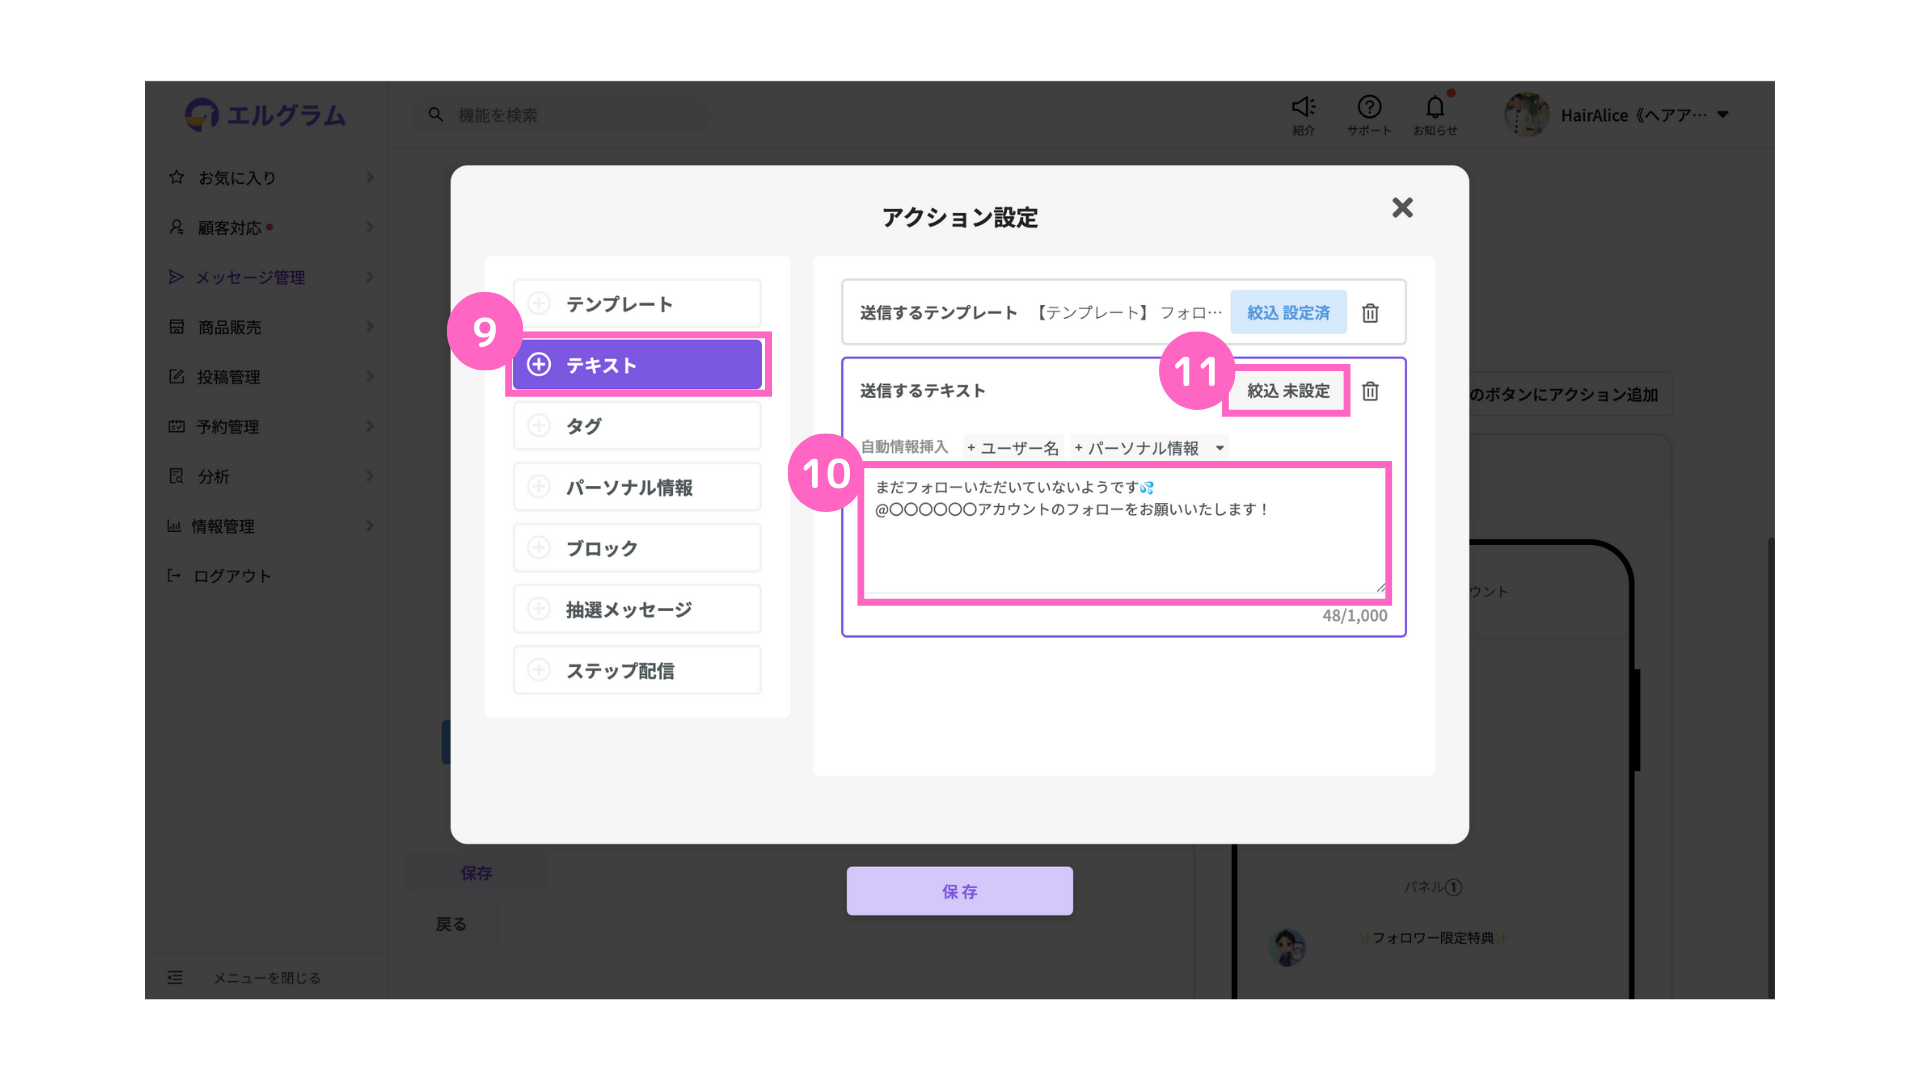The height and width of the screenshot is (1080, 1920).
Task: Select パーソナル情報 action type
Action: [x=637, y=486]
